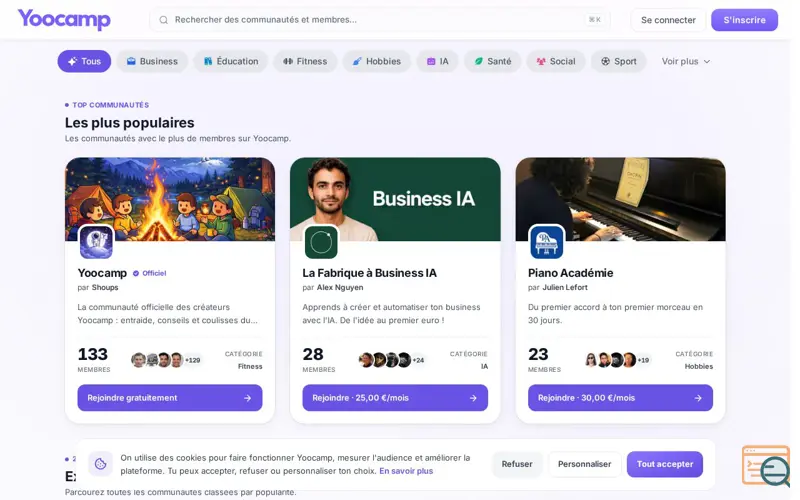This screenshot has width=800, height=500.
Task: Click the 'Les plus populaires' heading
Action: tap(130, 123)
